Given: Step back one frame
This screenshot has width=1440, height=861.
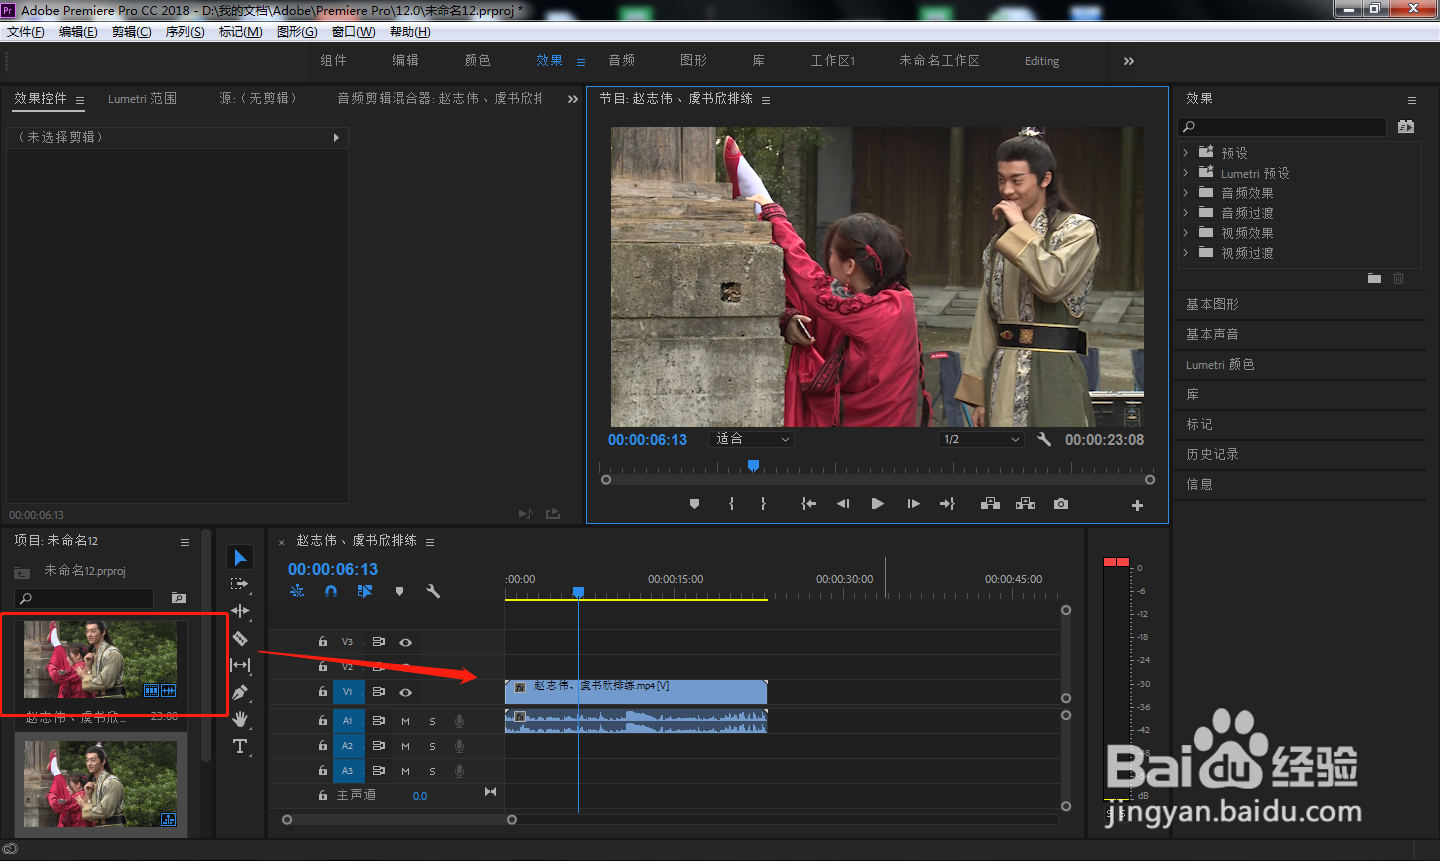Looking at the screenshot, I should (843, 504).
